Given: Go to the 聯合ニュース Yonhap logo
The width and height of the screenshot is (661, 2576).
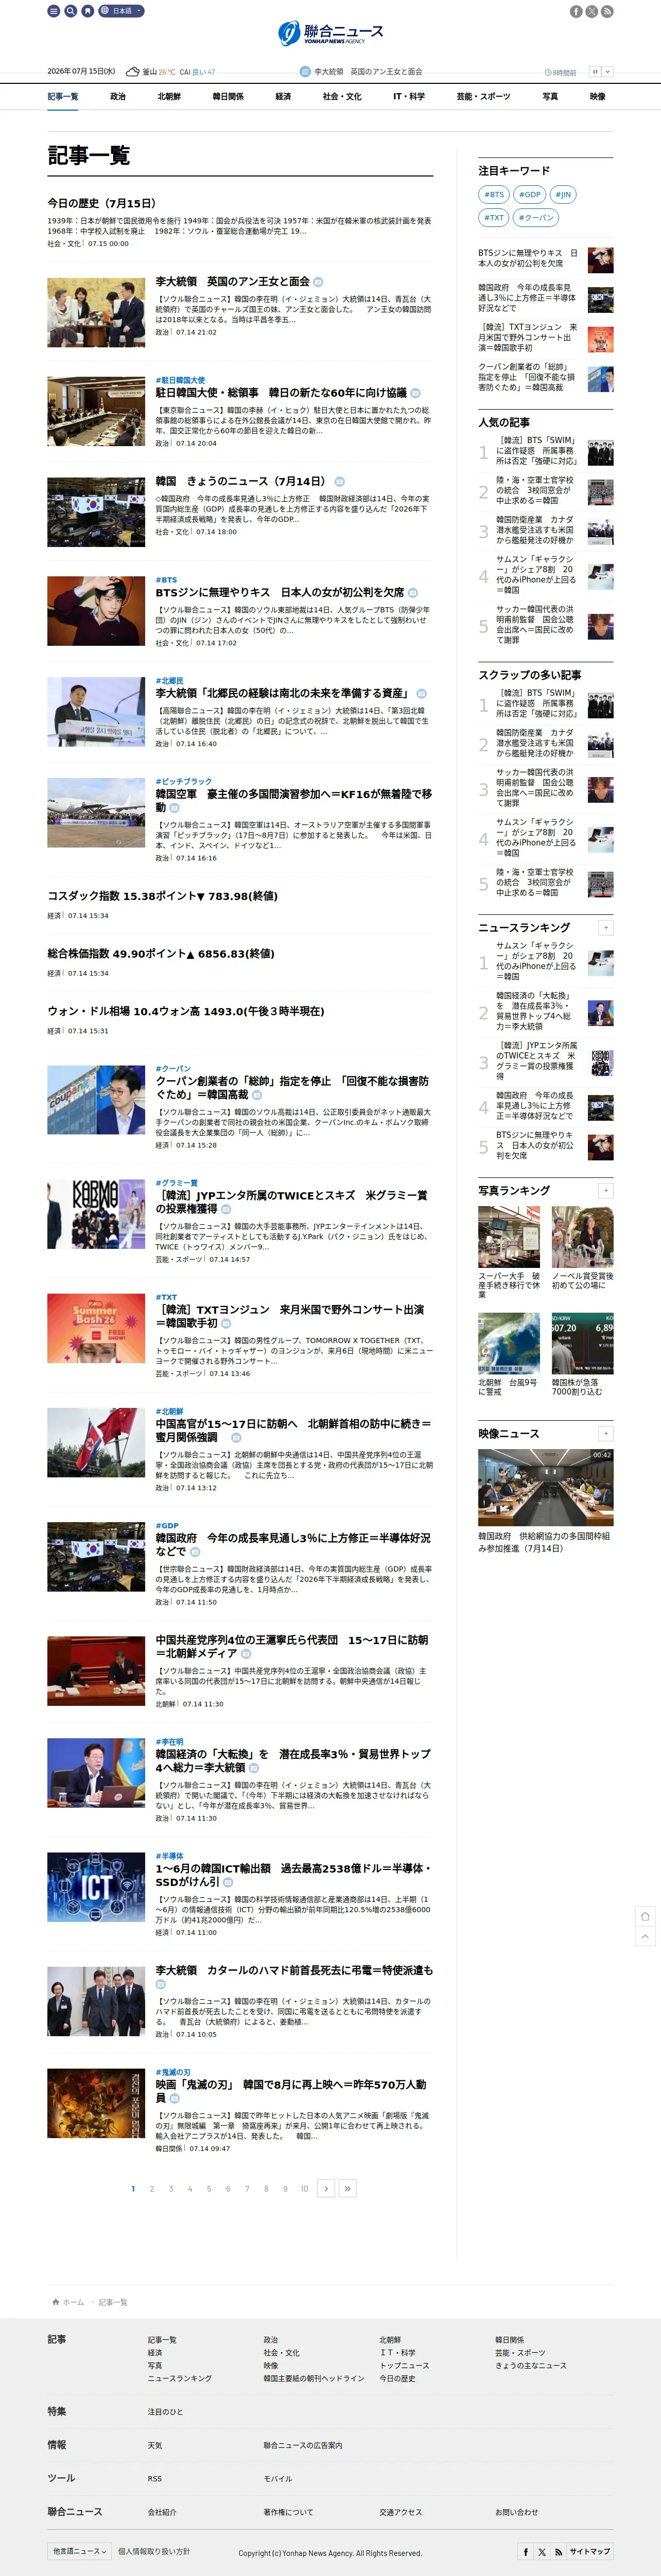Looking at the screenshot, I should point(331,33).
